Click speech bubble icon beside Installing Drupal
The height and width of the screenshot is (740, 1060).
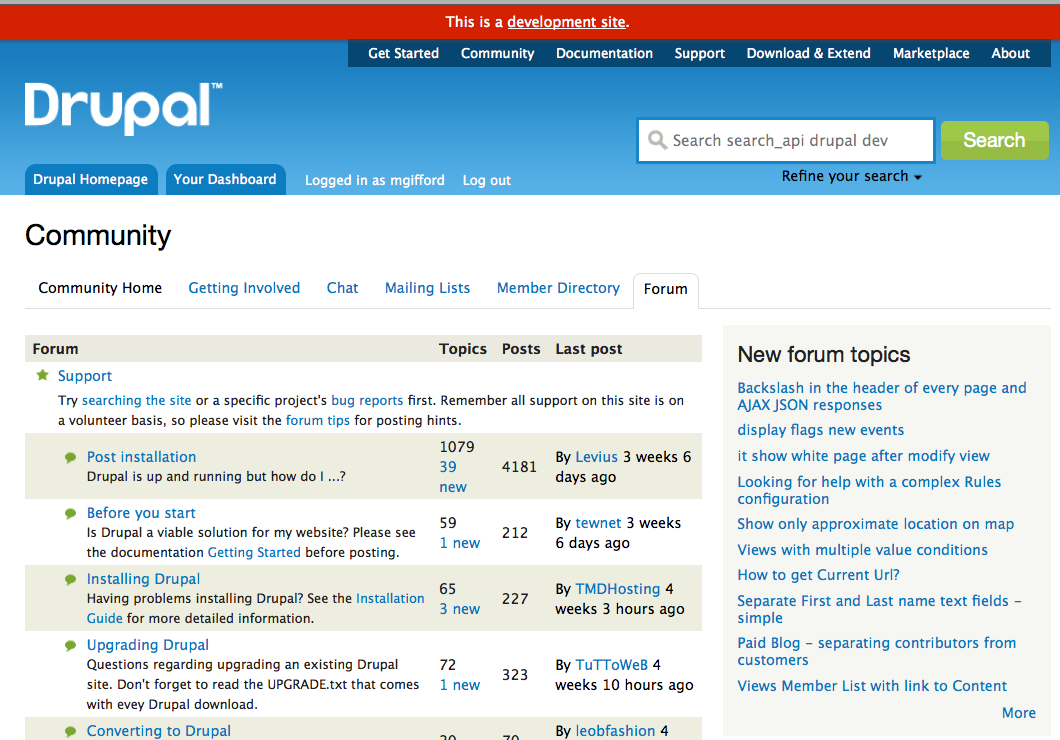pos(70,579)
